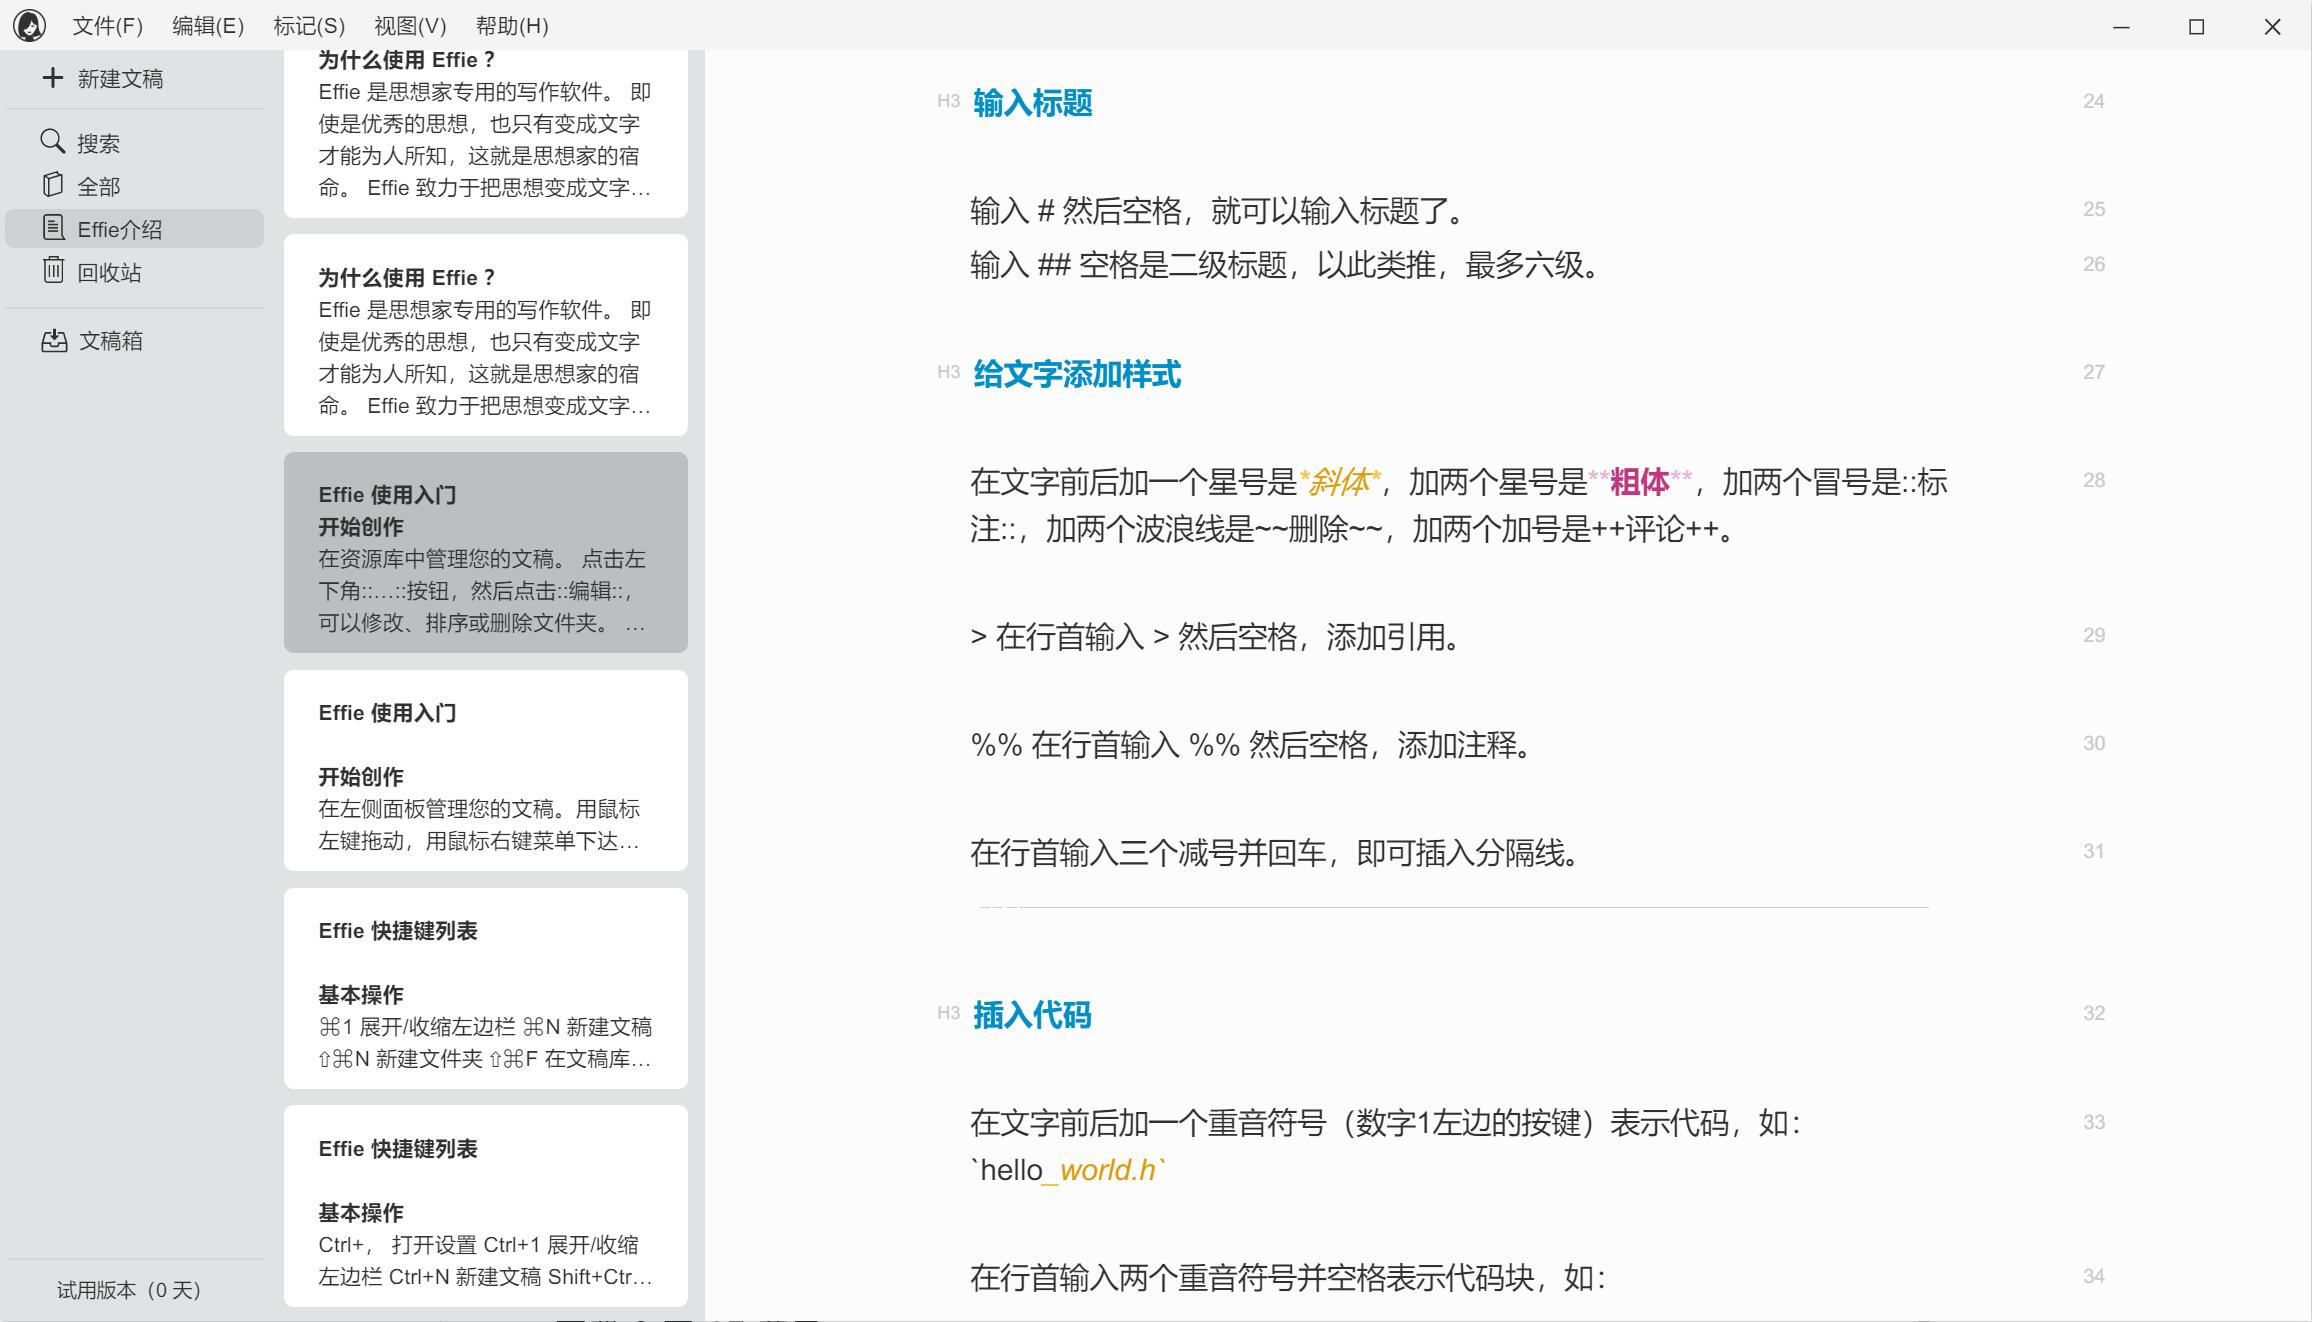Image resolution: width=2312 pixels, height=1322 pixels.
Task: Open the 帮助(H) menu
Action: pyautogui.click(x=512, y=26)
